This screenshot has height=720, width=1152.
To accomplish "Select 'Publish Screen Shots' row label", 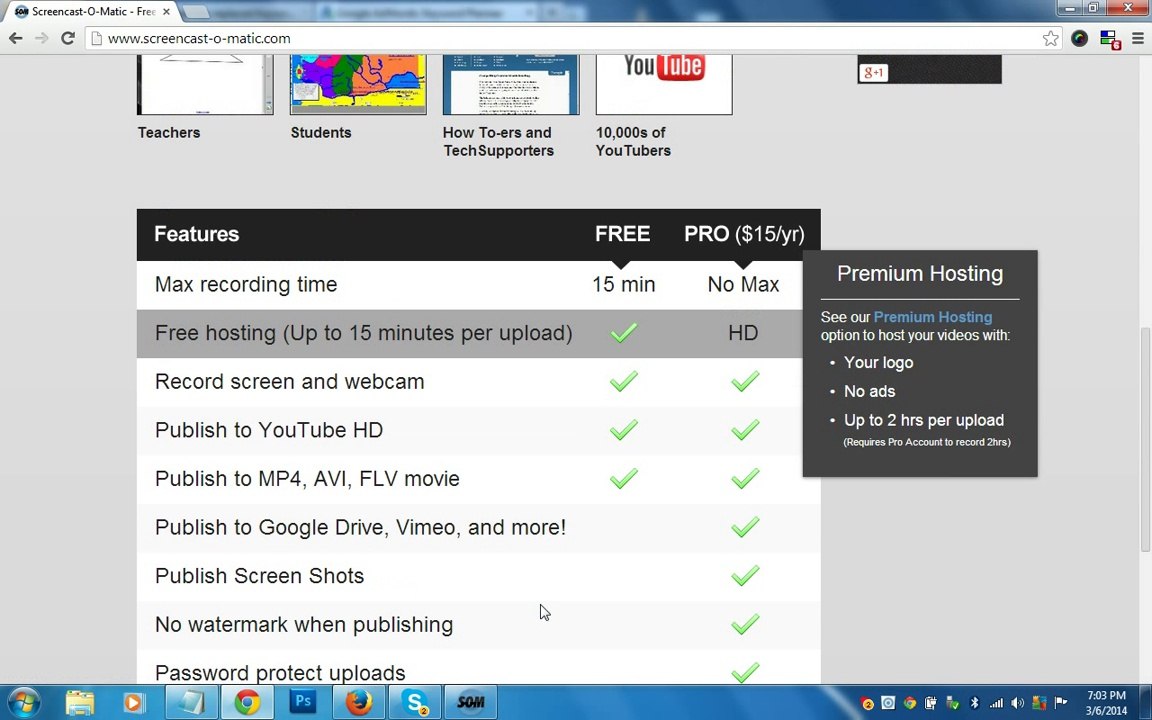I will [259, 575].
